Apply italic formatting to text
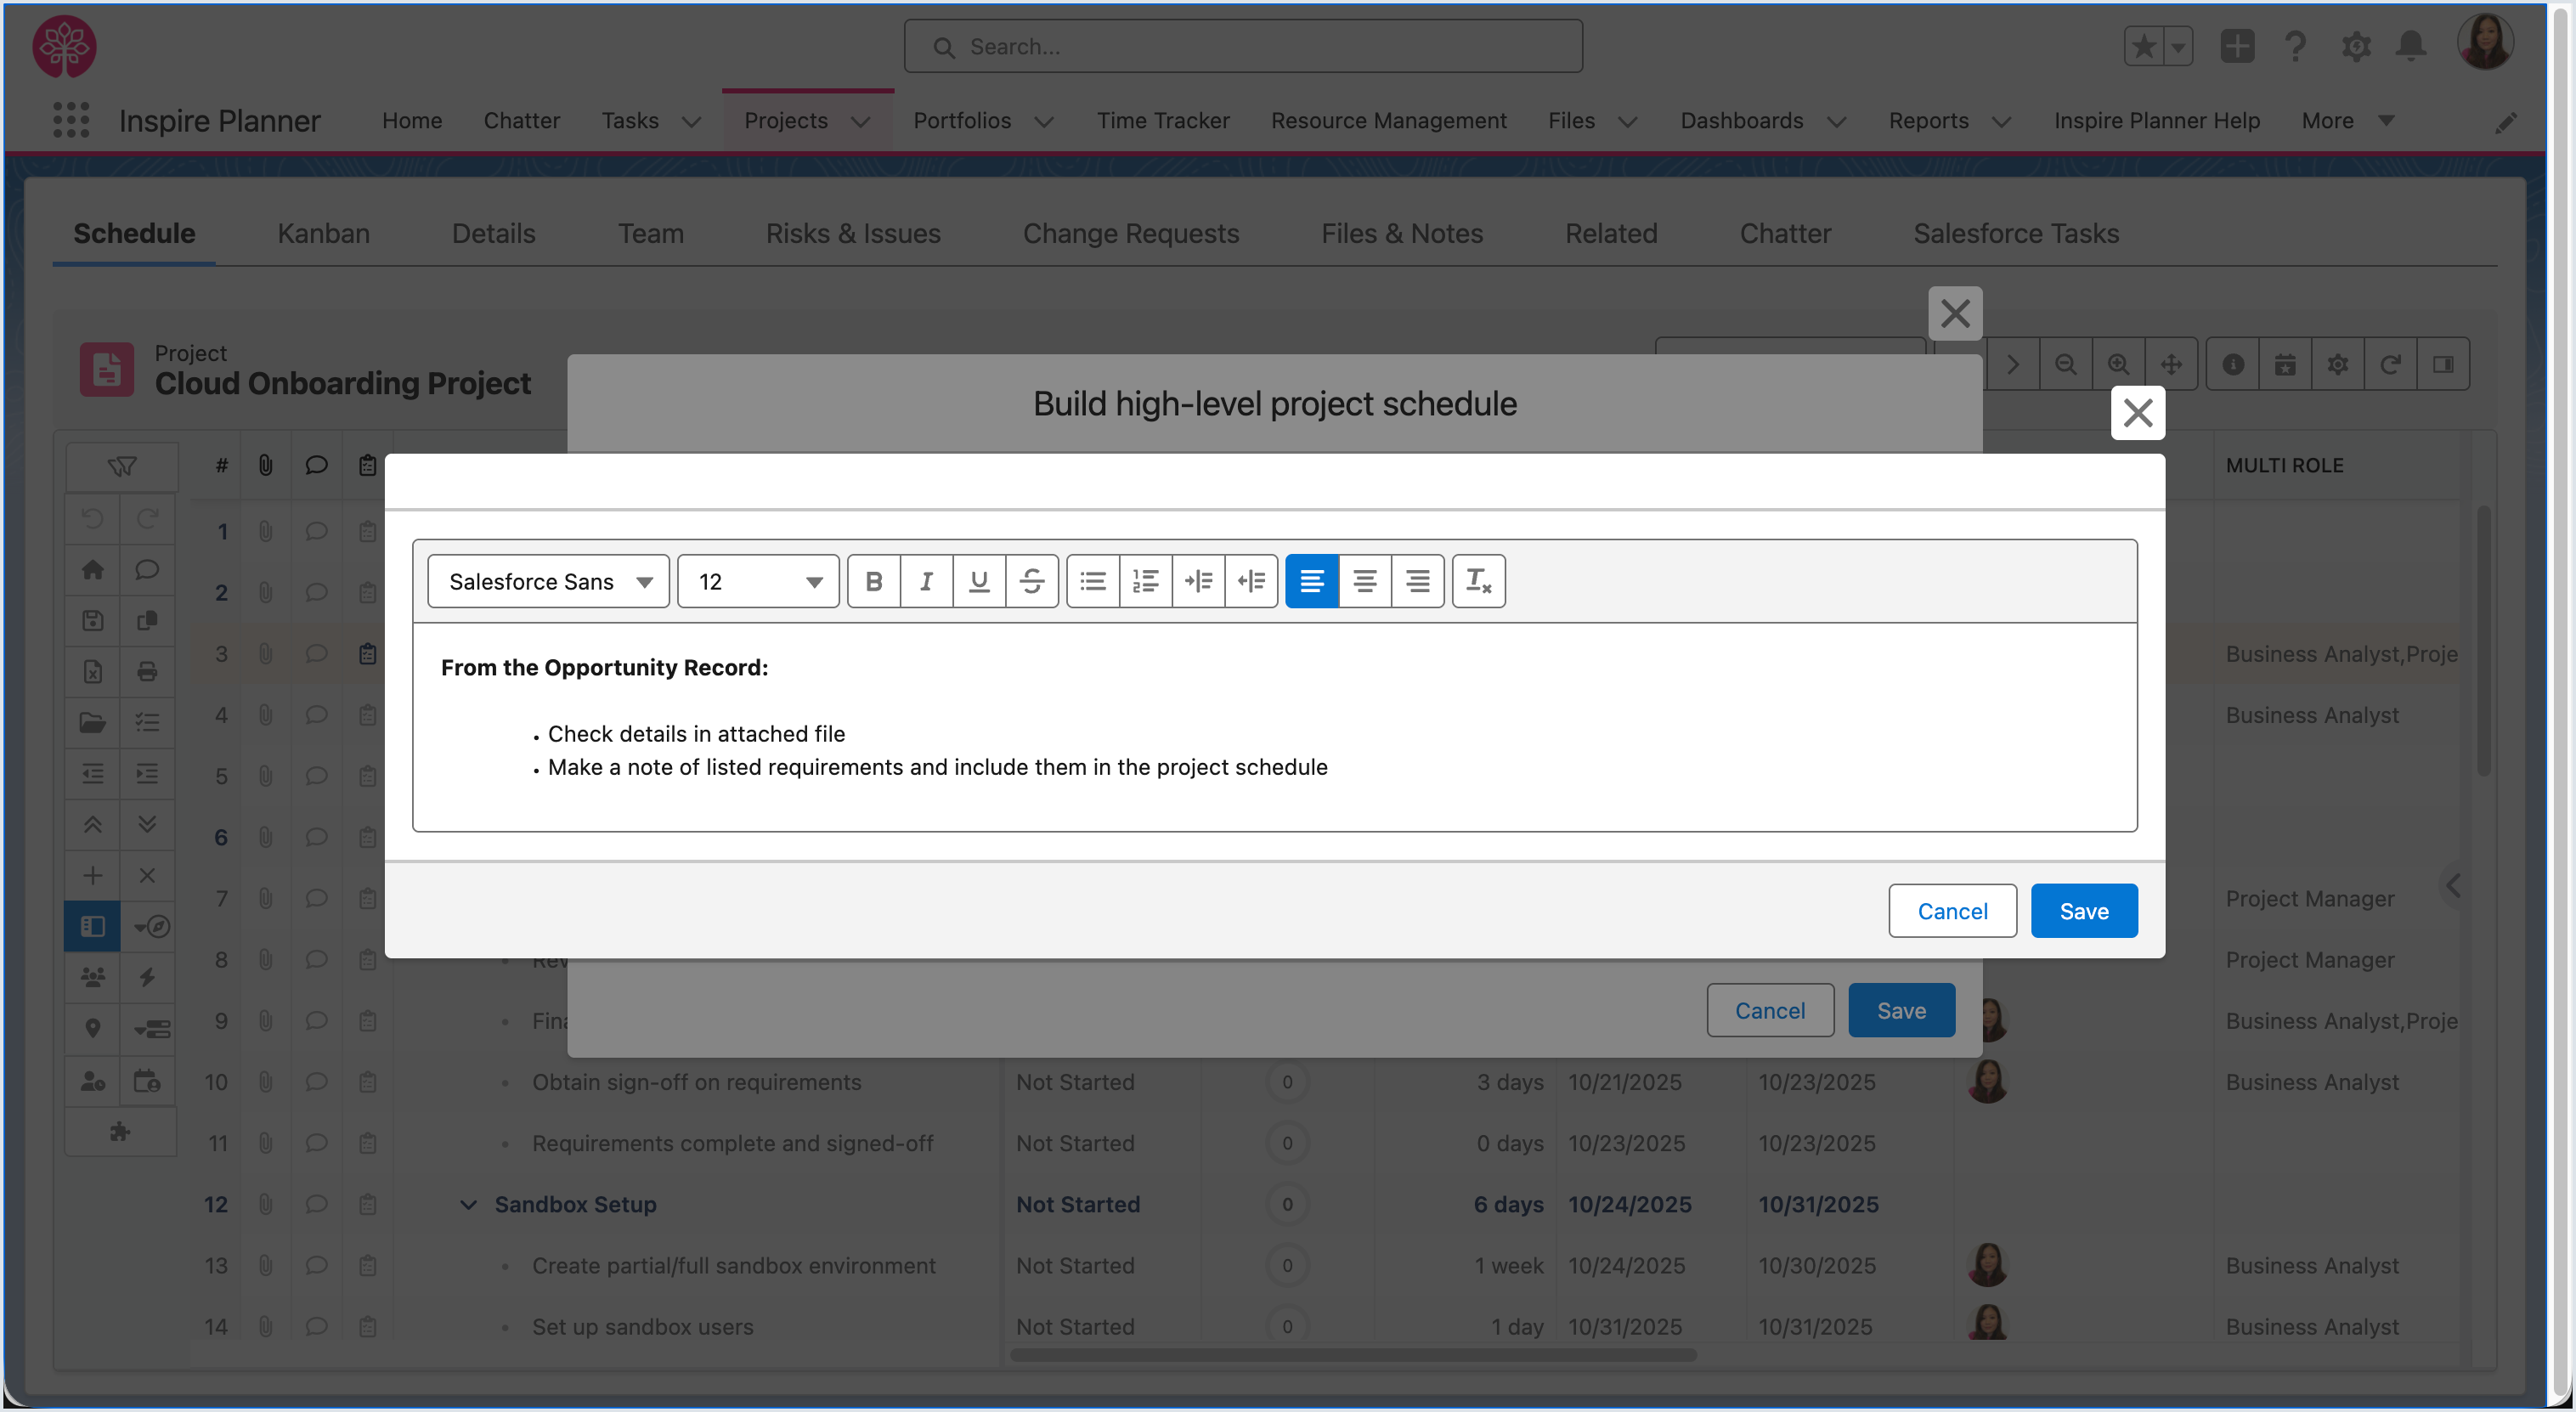 click(926, 581)
